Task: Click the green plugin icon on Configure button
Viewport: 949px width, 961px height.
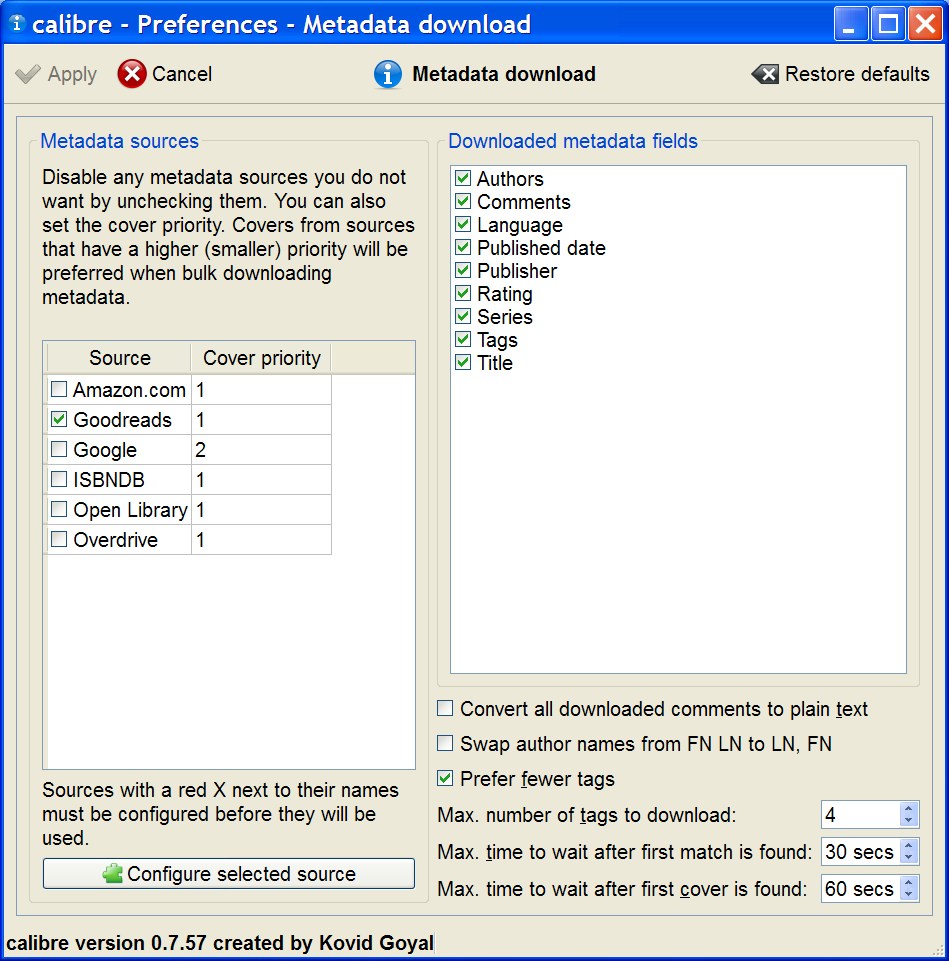Action: [x=112, y=873]
